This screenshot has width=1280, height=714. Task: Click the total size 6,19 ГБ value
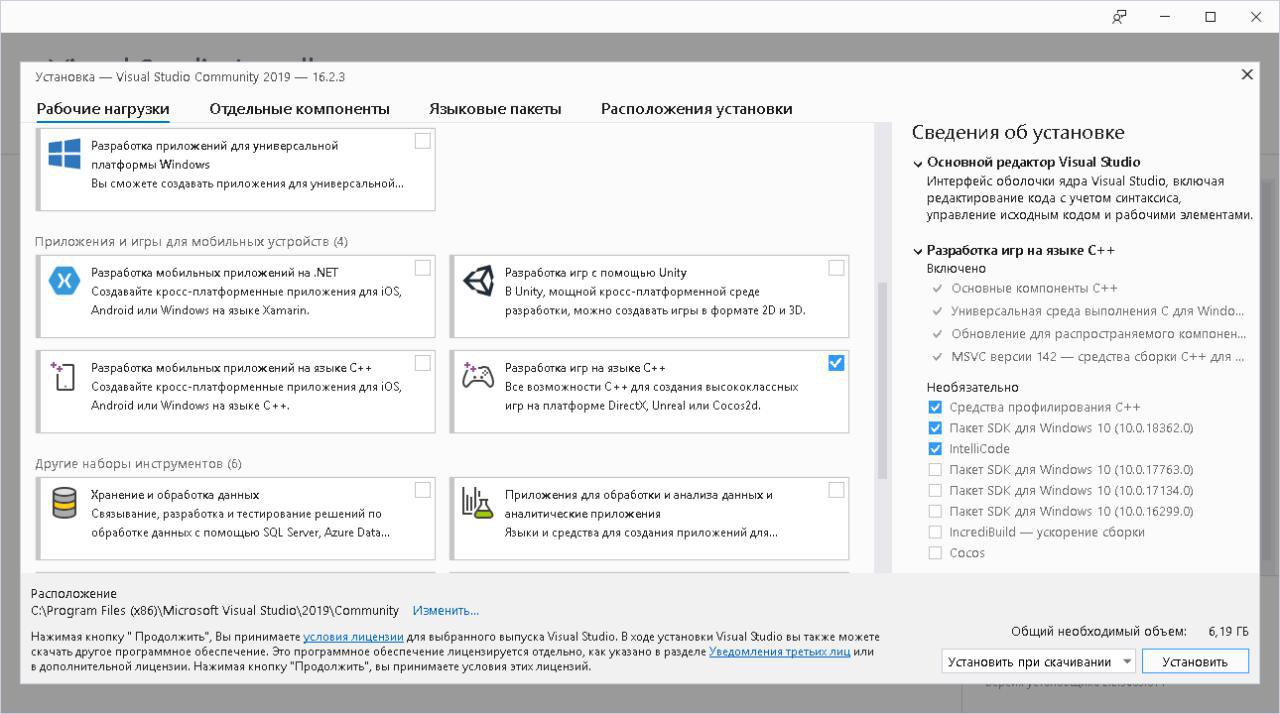click(1228, 632)
